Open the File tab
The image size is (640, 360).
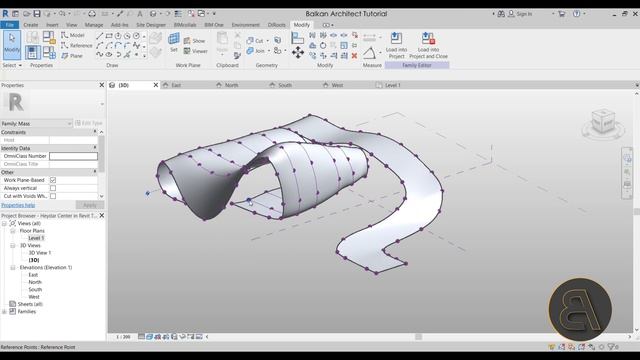(10, 25)
